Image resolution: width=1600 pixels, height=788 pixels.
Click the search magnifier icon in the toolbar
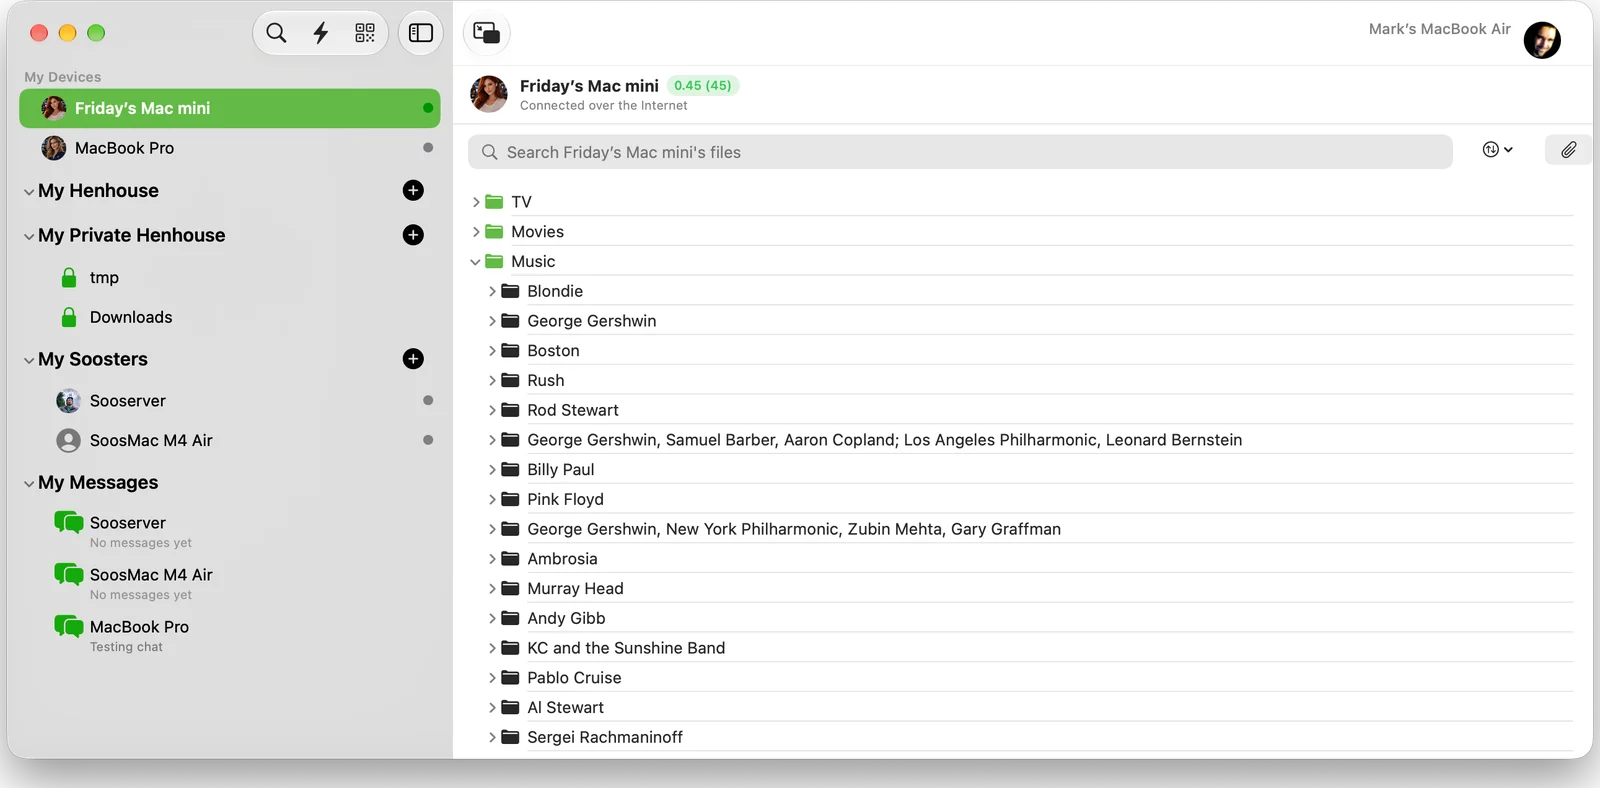coord(276,33)
